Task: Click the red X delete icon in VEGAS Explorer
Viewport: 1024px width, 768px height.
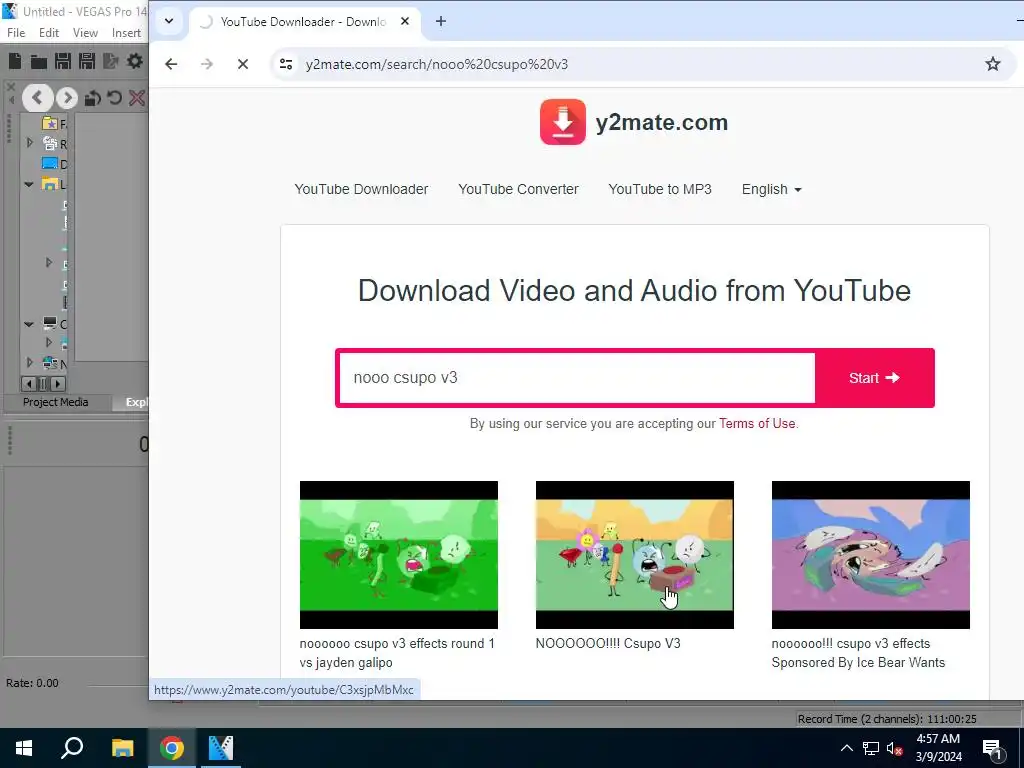Action: 136,98
